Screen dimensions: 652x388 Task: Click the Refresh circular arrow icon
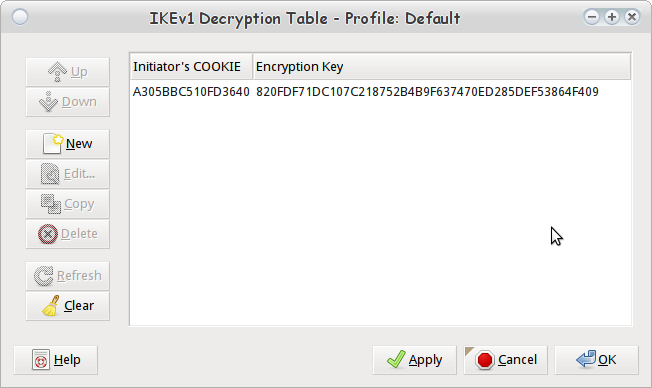click(x=44, y=276)
